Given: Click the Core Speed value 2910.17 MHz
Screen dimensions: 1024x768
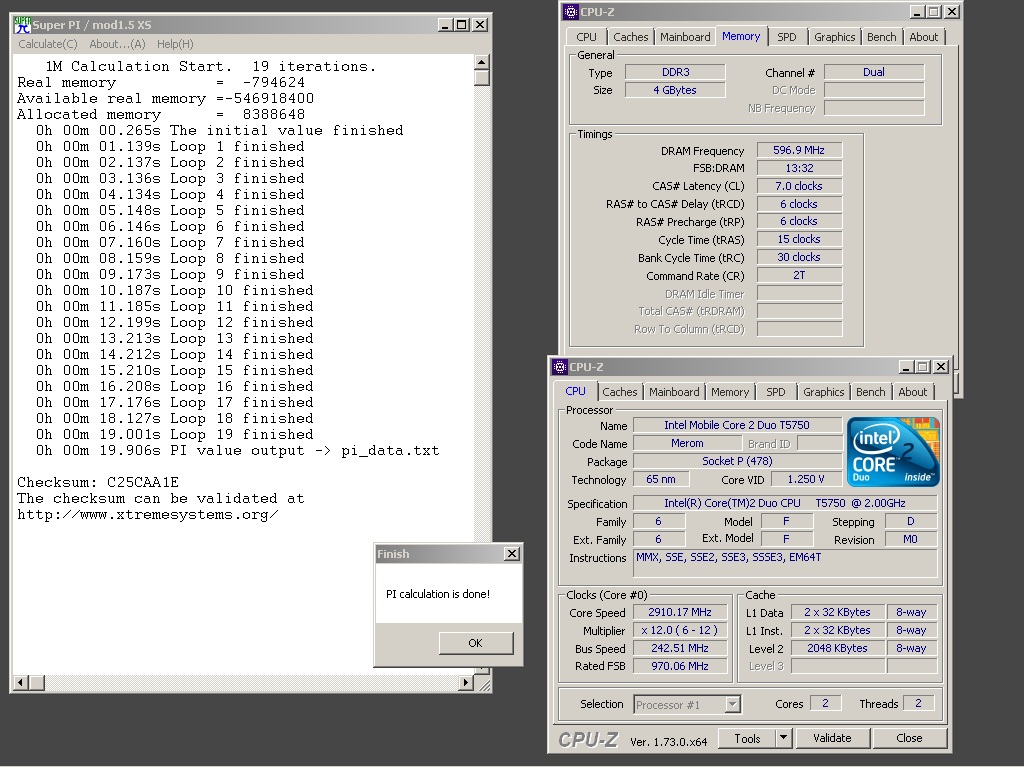Looking at the screenshot, I should tap(680, 613).
